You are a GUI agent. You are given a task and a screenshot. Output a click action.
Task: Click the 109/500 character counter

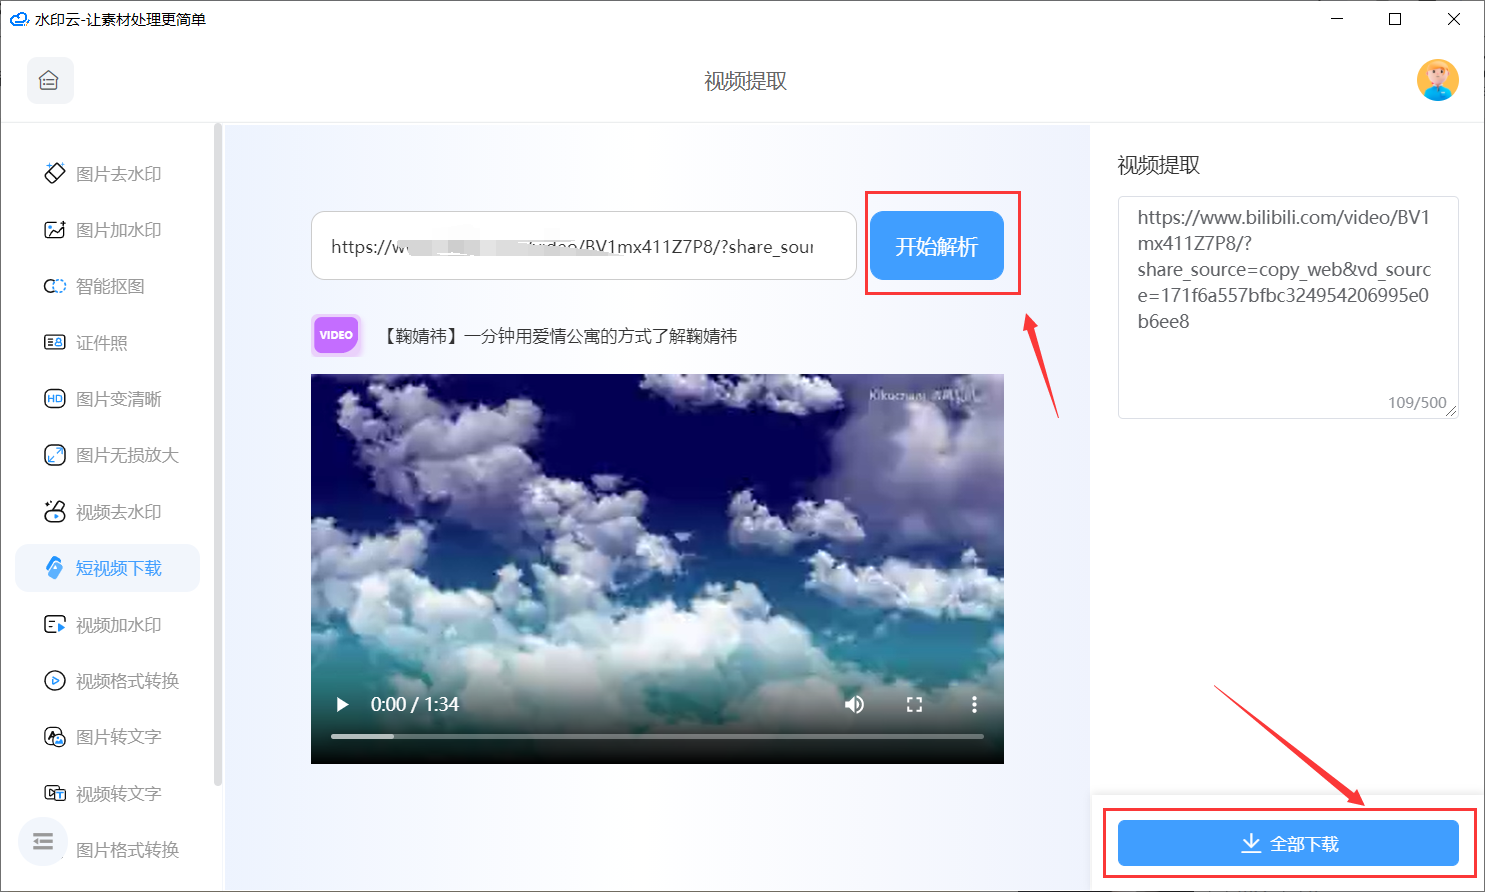tap(1417, 402)
